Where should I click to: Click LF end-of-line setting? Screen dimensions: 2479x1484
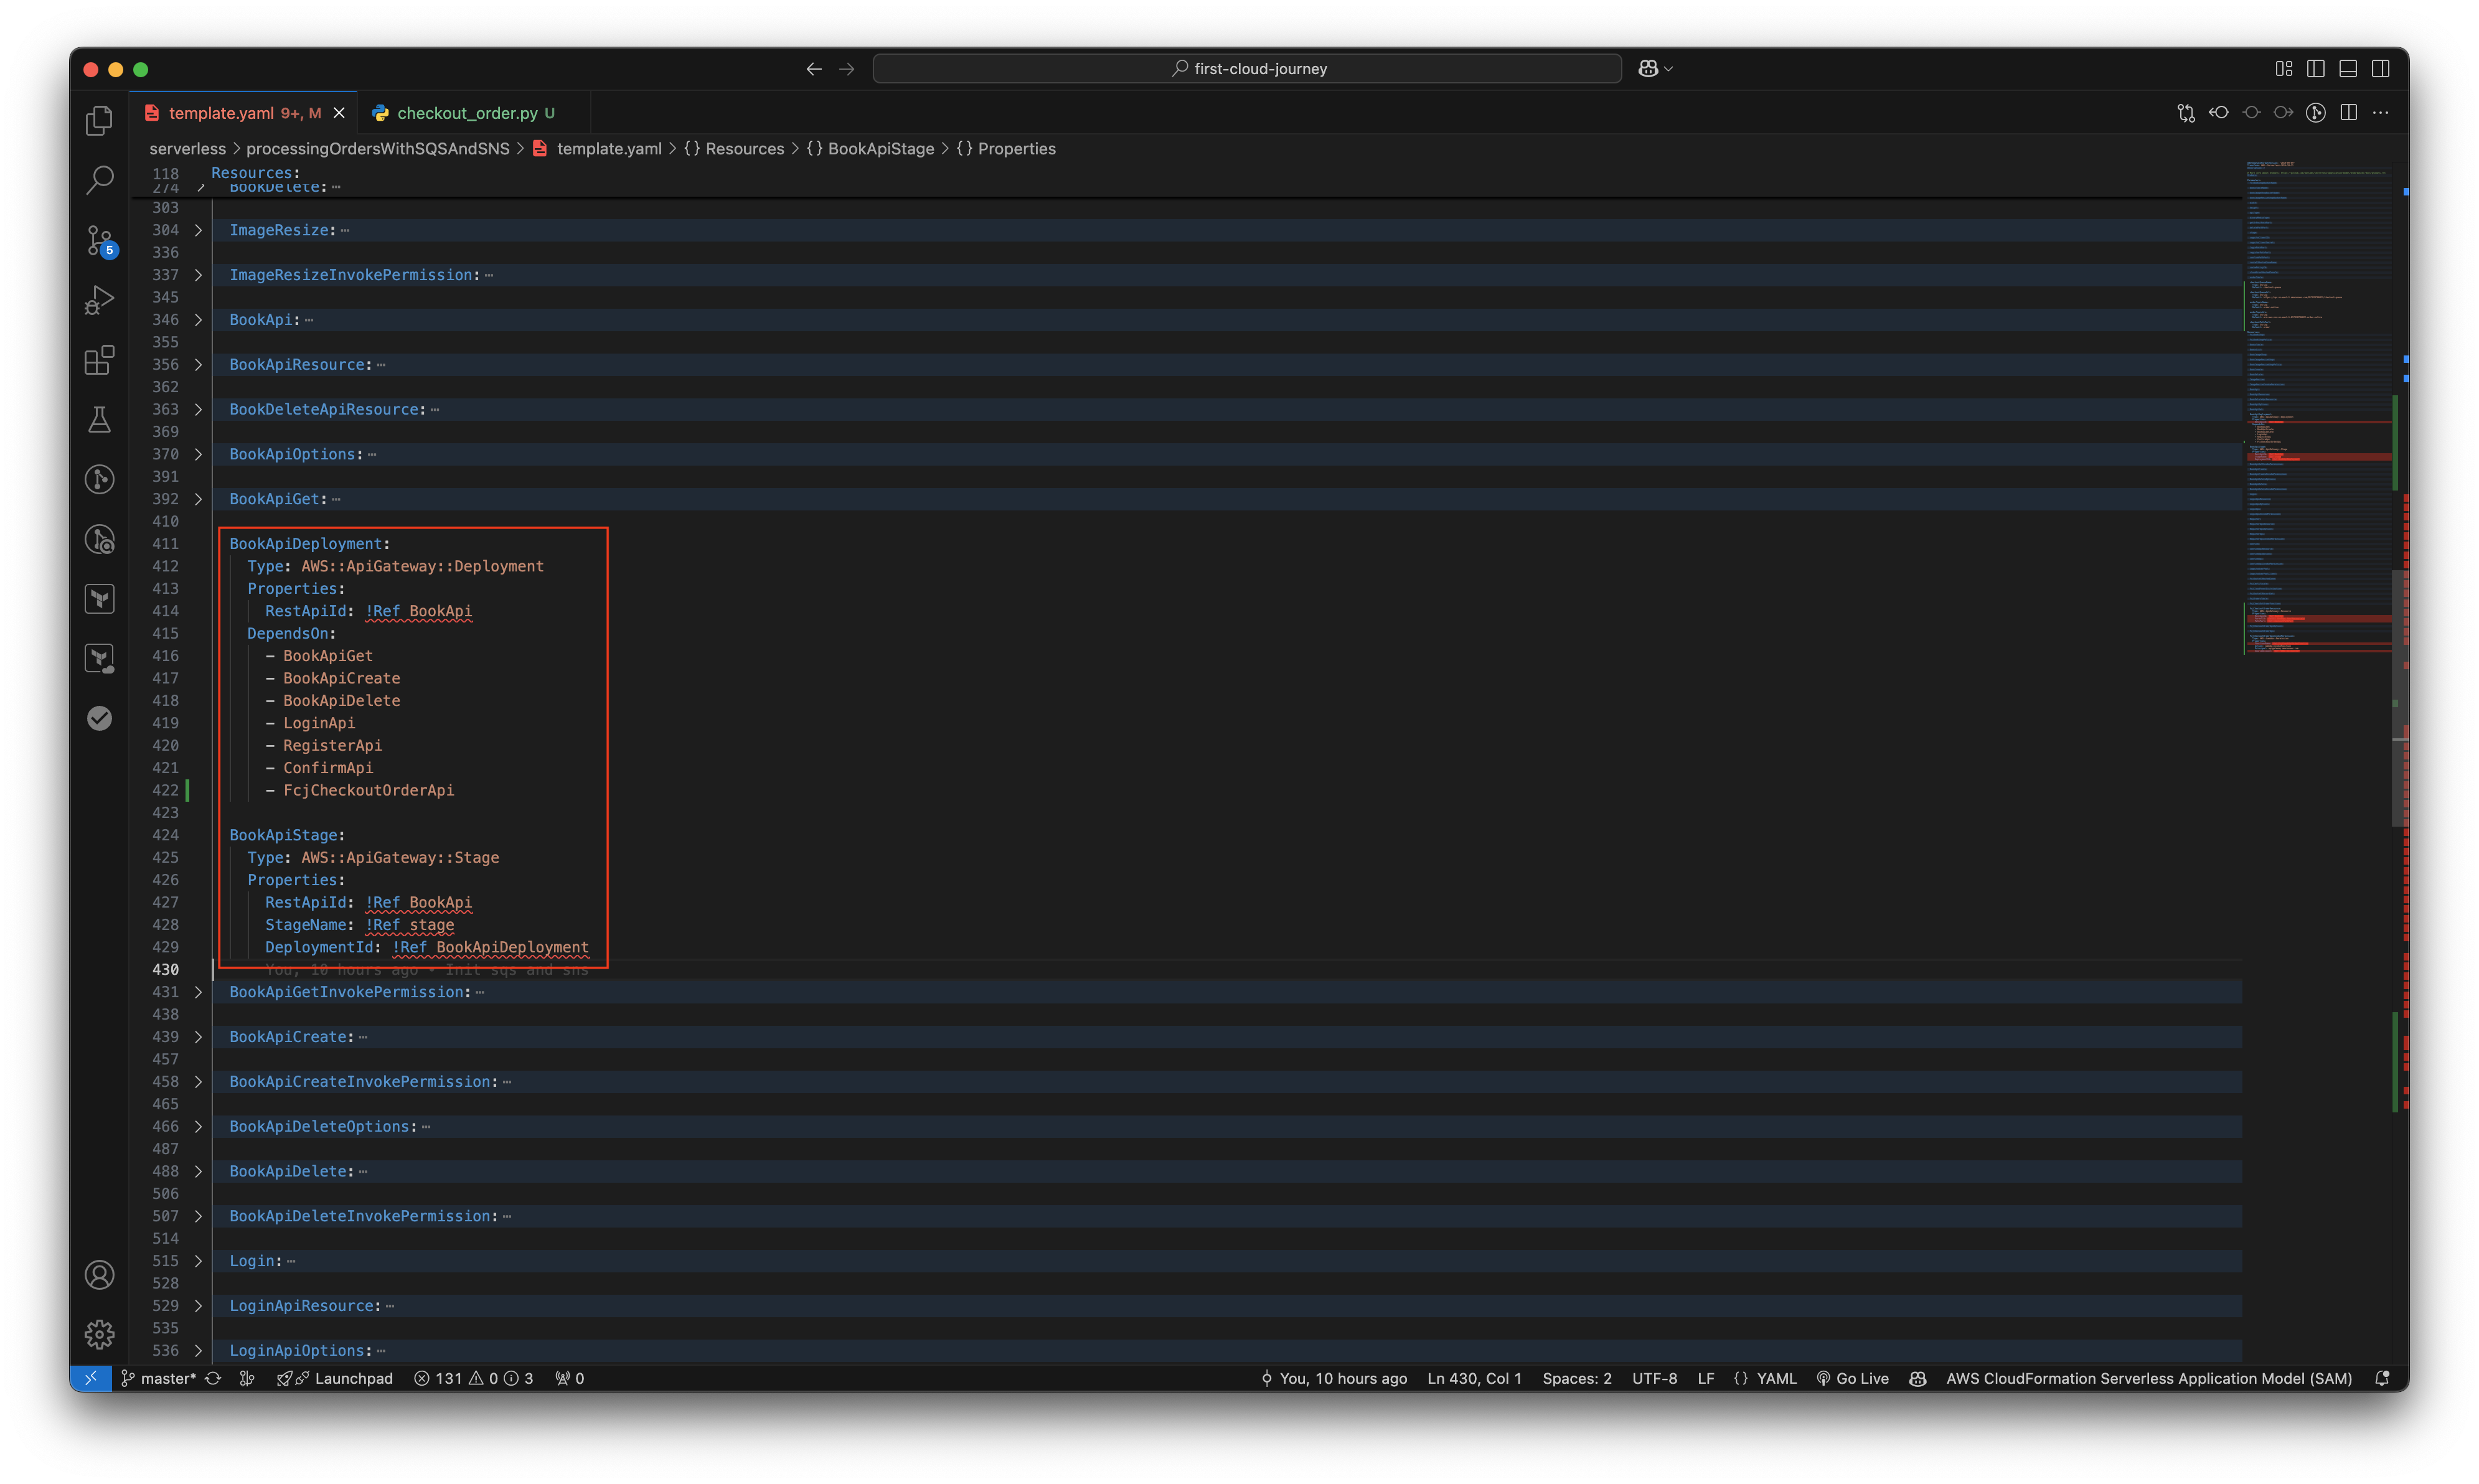(x=1706, y=1378)
